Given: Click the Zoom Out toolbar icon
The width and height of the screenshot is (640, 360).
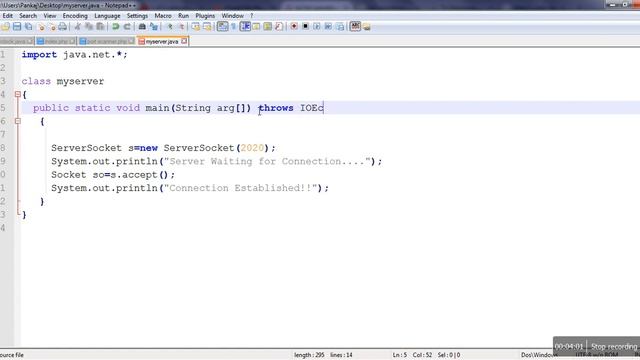Looking at the screenshot, I should (181, 27).
